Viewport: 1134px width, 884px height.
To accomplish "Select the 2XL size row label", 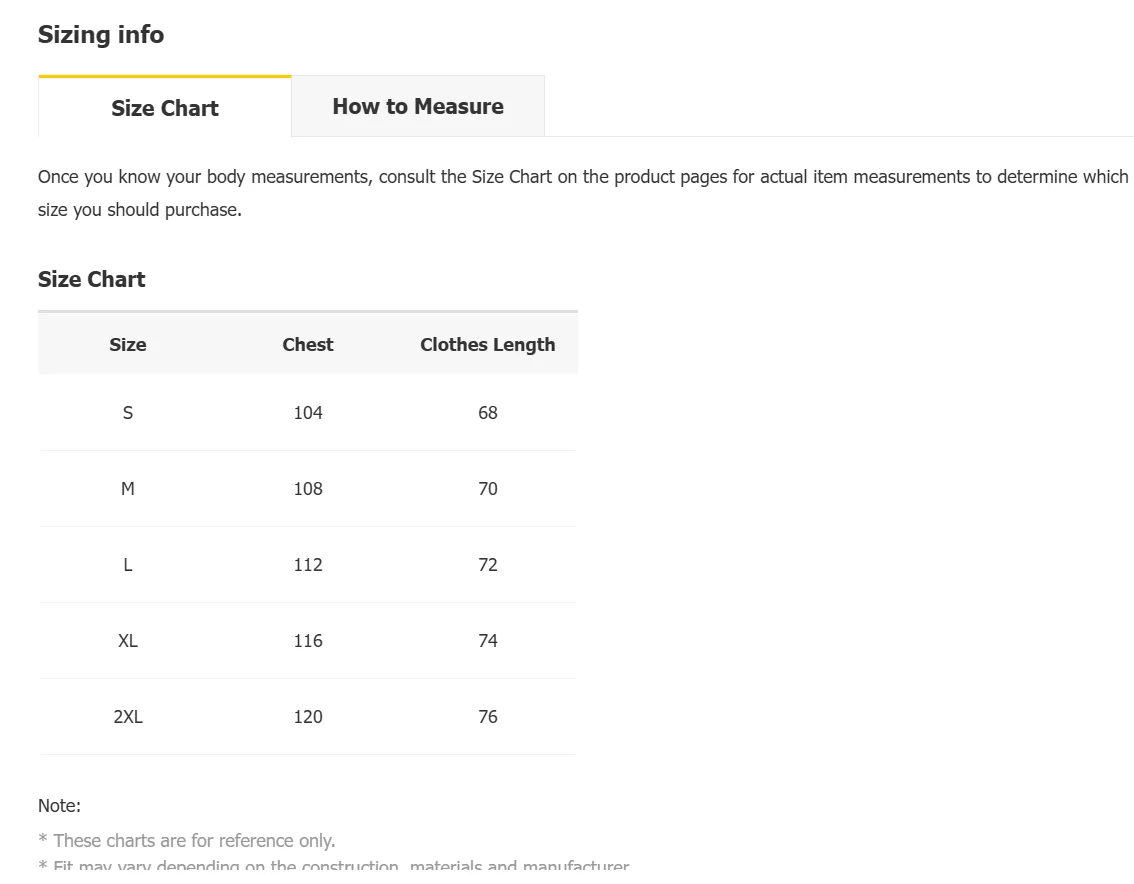I will coord(128,717).
